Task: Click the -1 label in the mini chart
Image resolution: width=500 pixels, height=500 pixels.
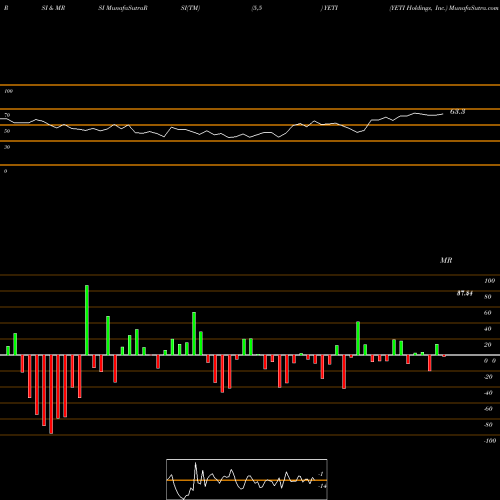Action: [321, 474]
